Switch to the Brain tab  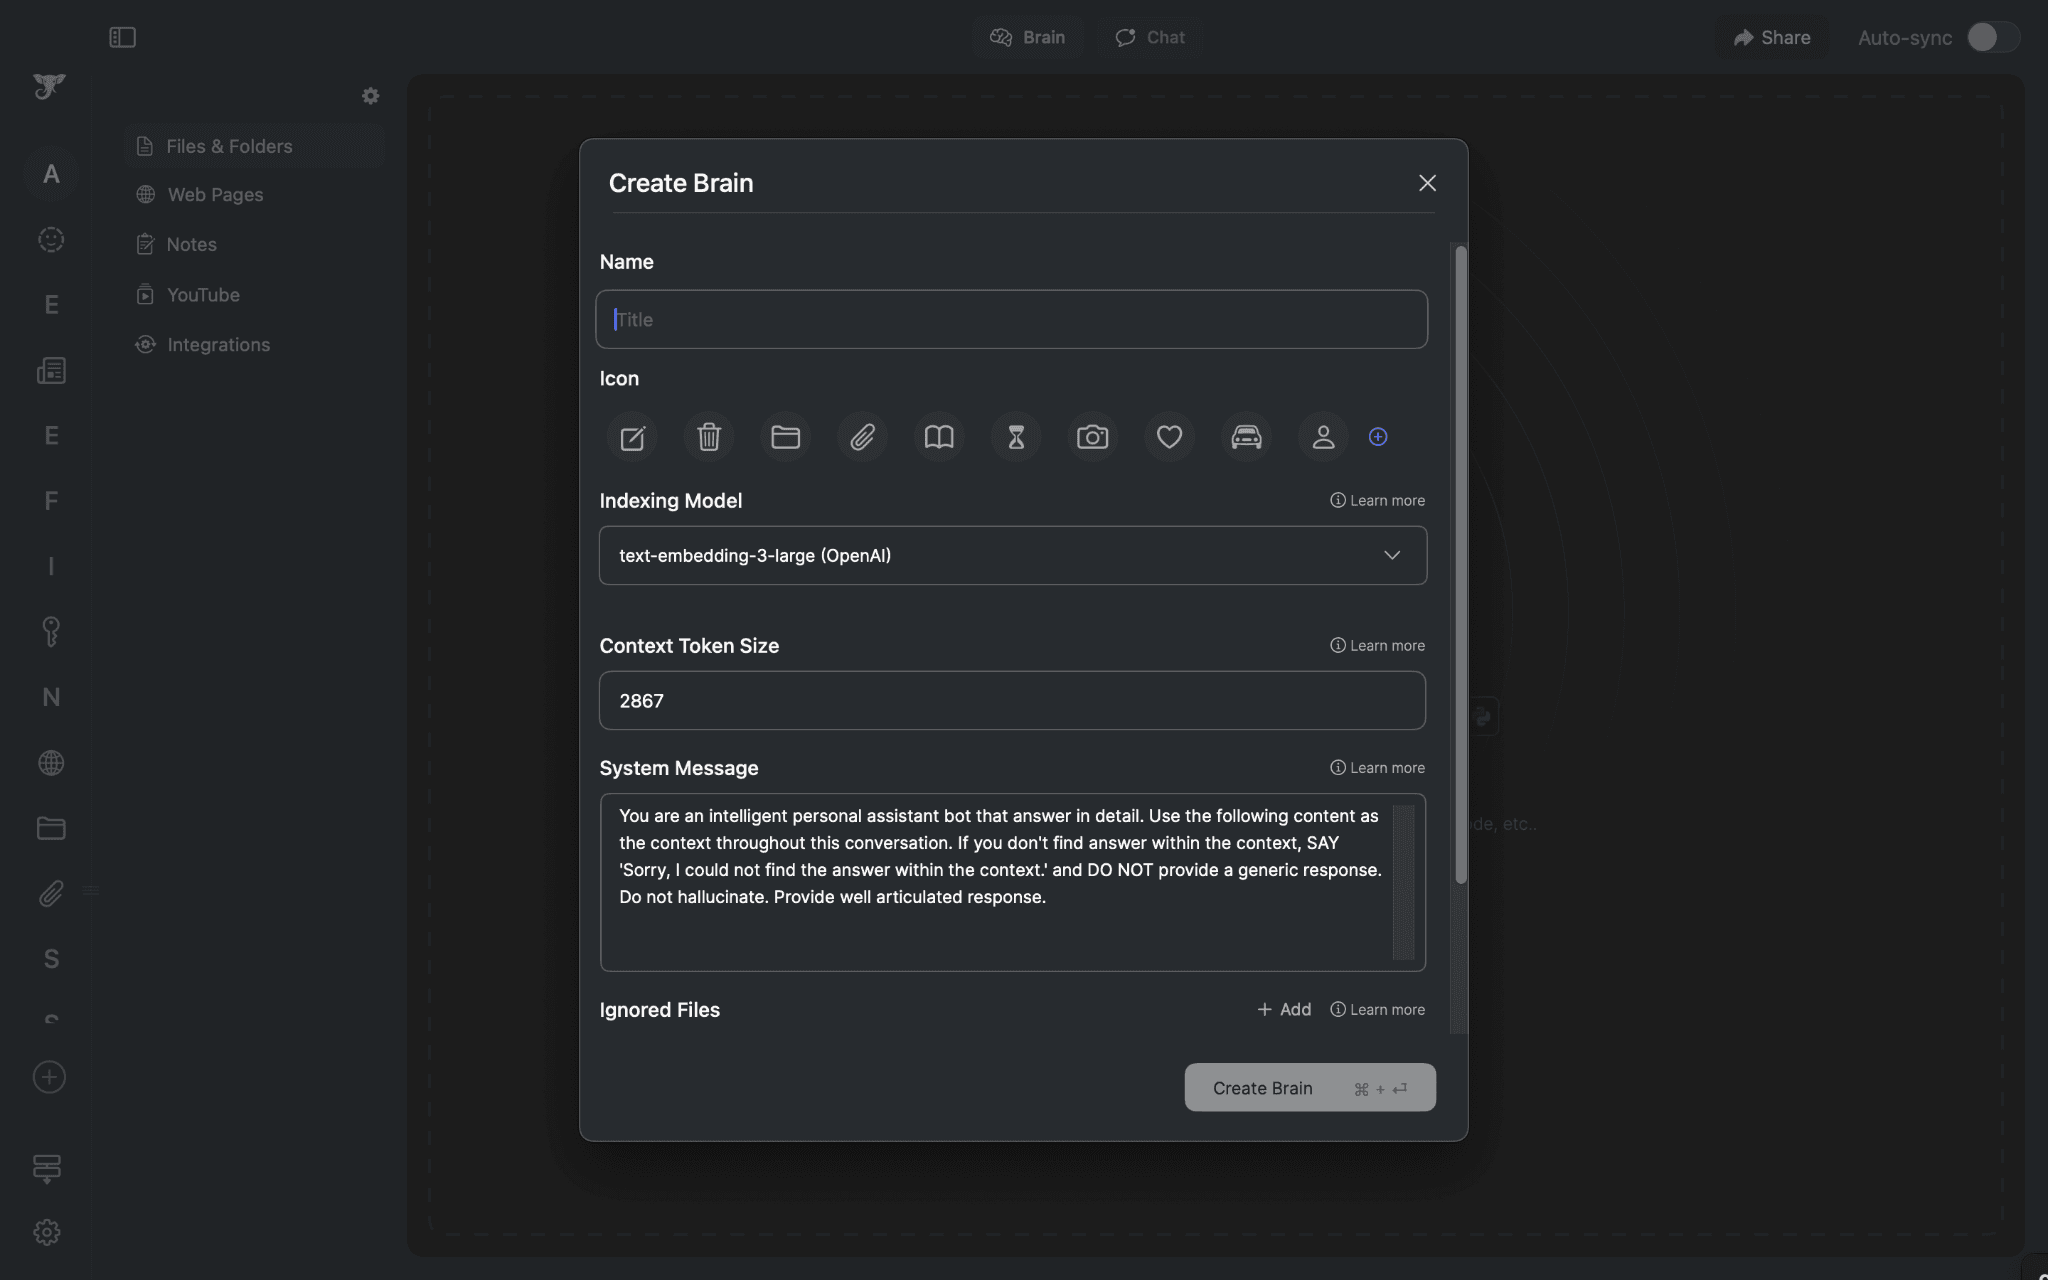click(1027, 37)
